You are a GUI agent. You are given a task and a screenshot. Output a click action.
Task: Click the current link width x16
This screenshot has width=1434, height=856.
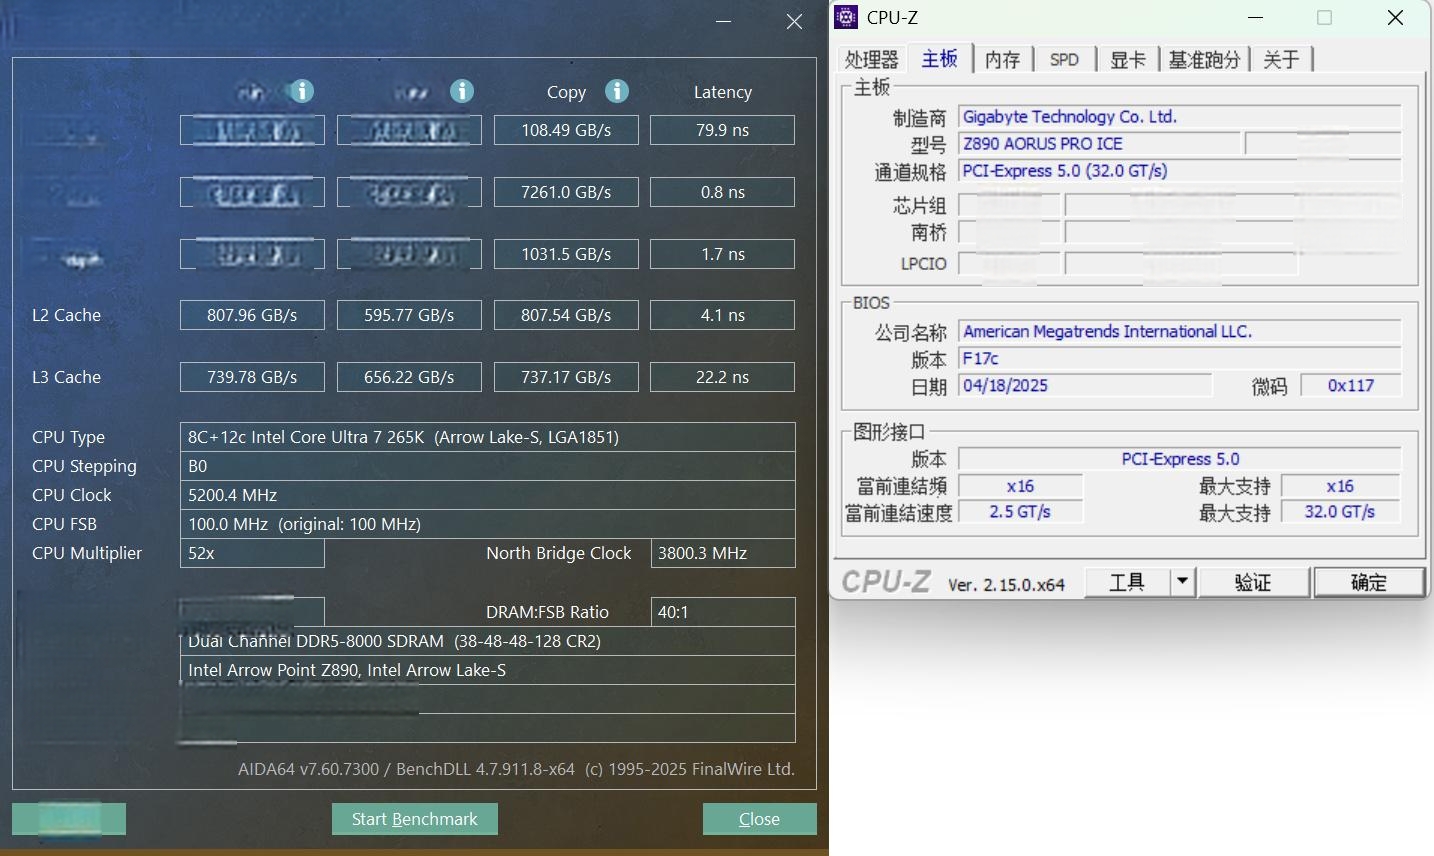[x=1020, y=486]
